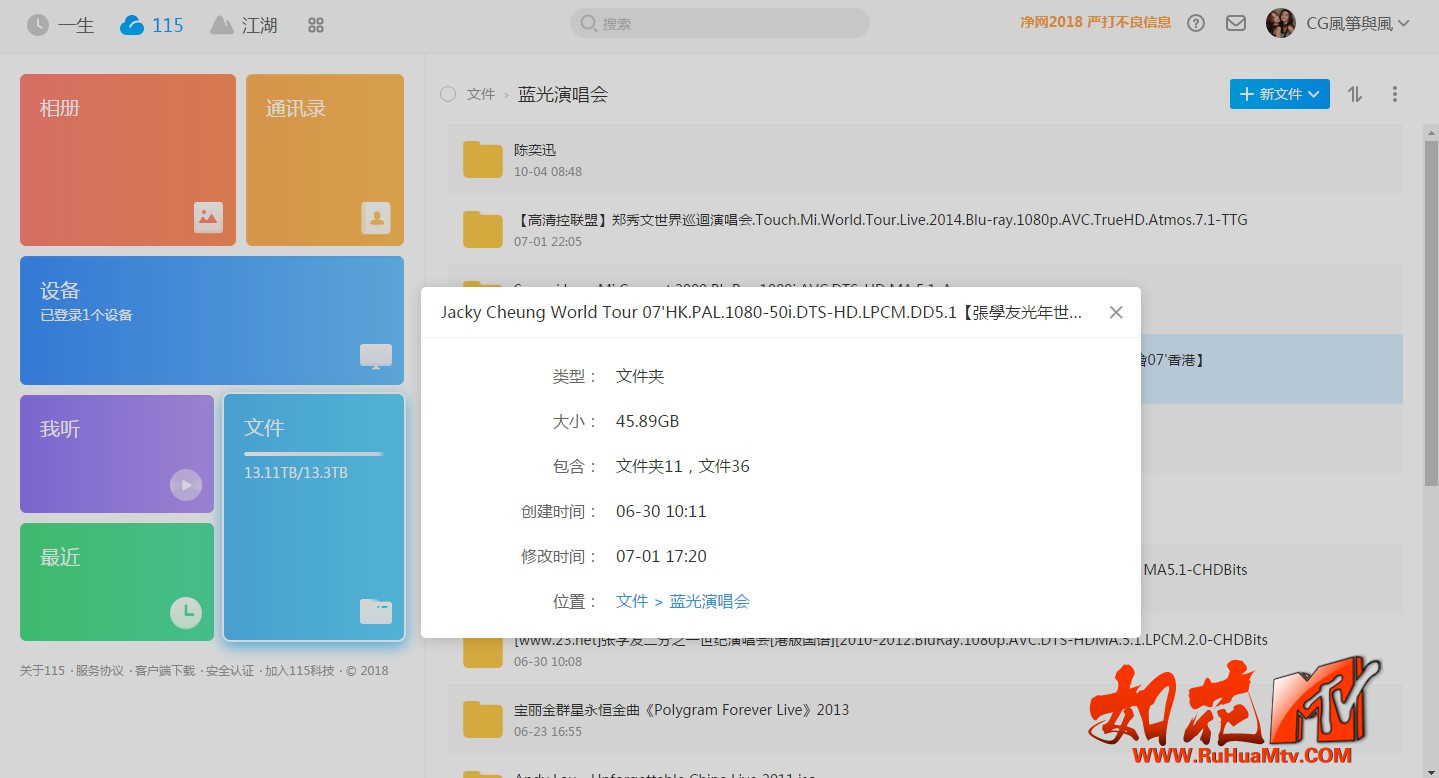Open 安全认证 footer link

(x=230, y=671)
